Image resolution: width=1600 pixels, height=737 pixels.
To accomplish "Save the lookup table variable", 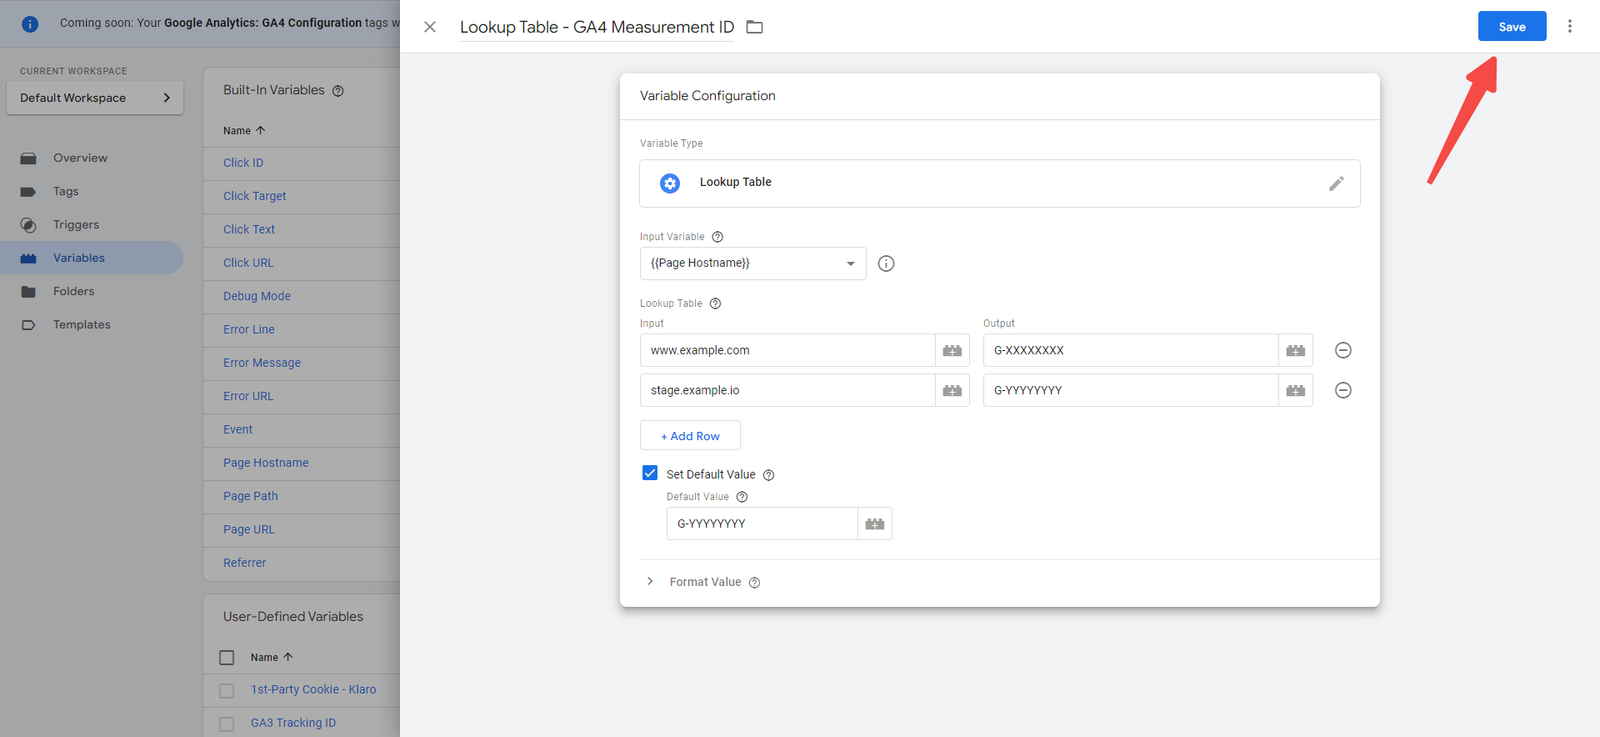I will coord(1511,27).
